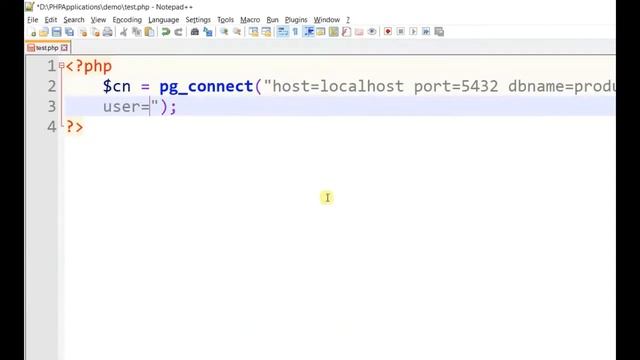The height and width of the screenshot is (360, 640).
Task: Select the test.php document tab
Action: (47, 48)
